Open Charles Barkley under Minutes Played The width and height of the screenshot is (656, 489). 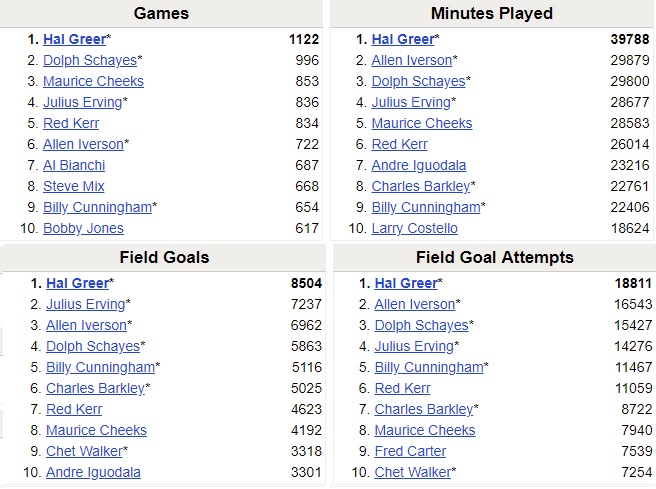click(x=420, y=186)
